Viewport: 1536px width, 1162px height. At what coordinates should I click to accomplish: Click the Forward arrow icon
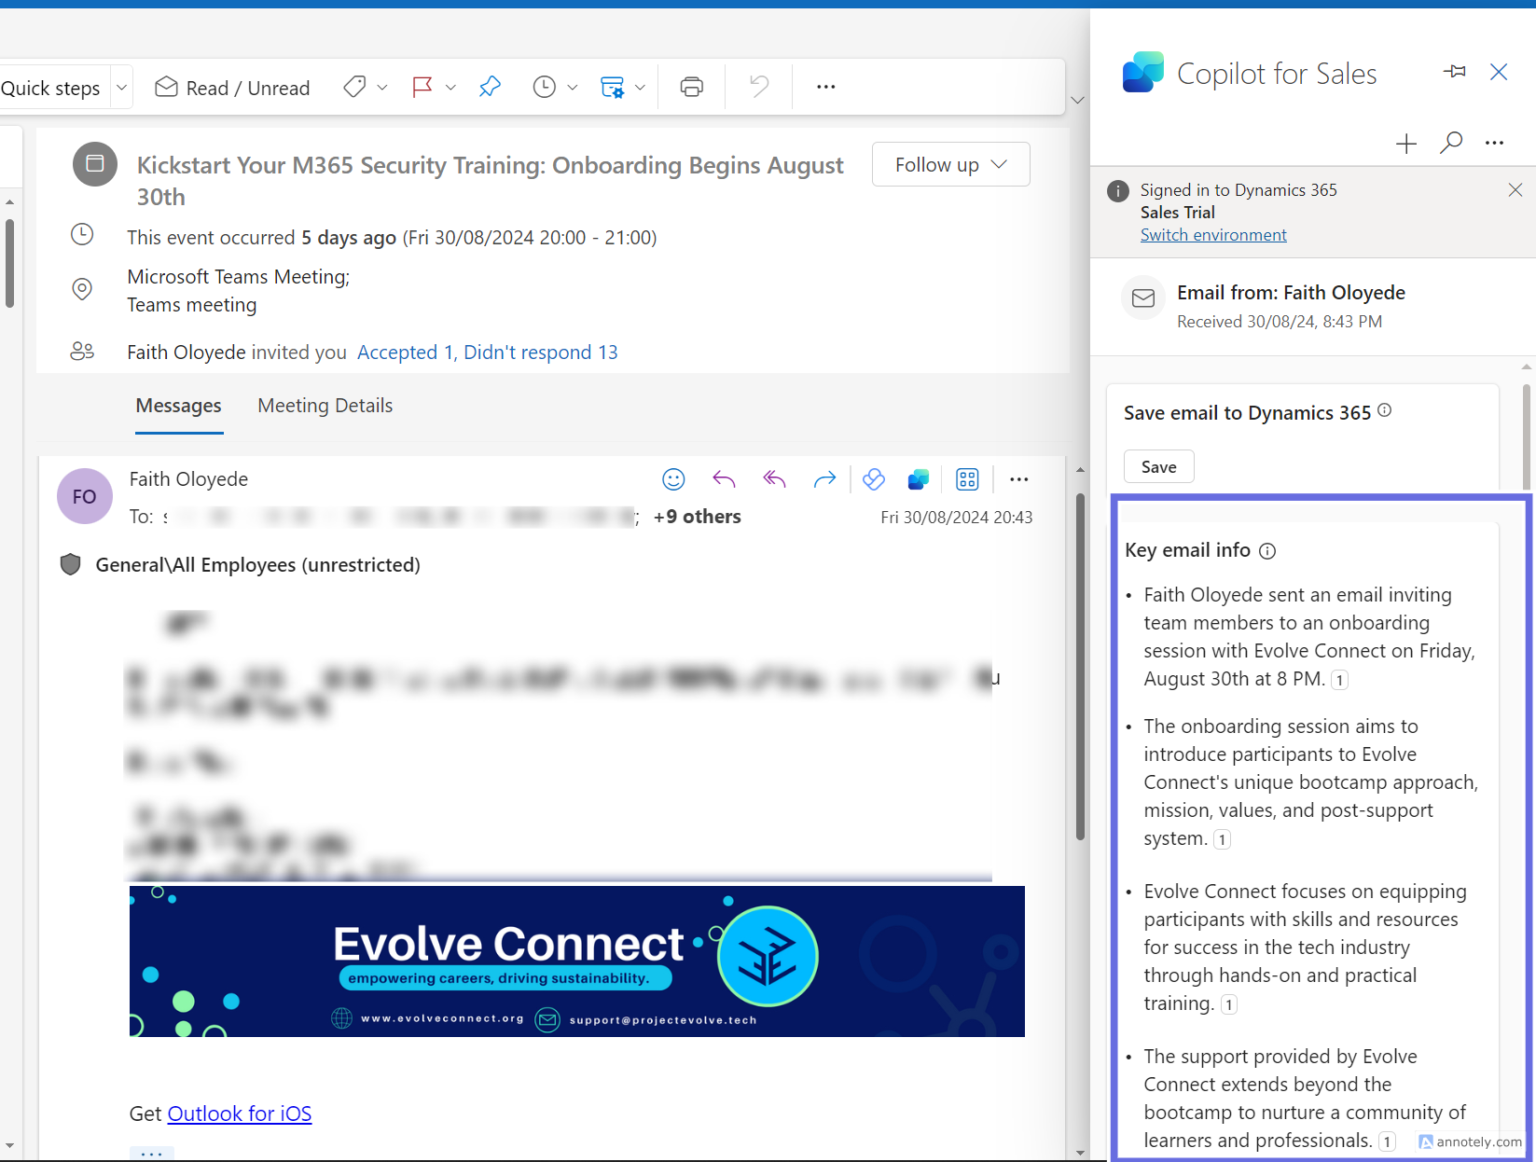[824, 480]
